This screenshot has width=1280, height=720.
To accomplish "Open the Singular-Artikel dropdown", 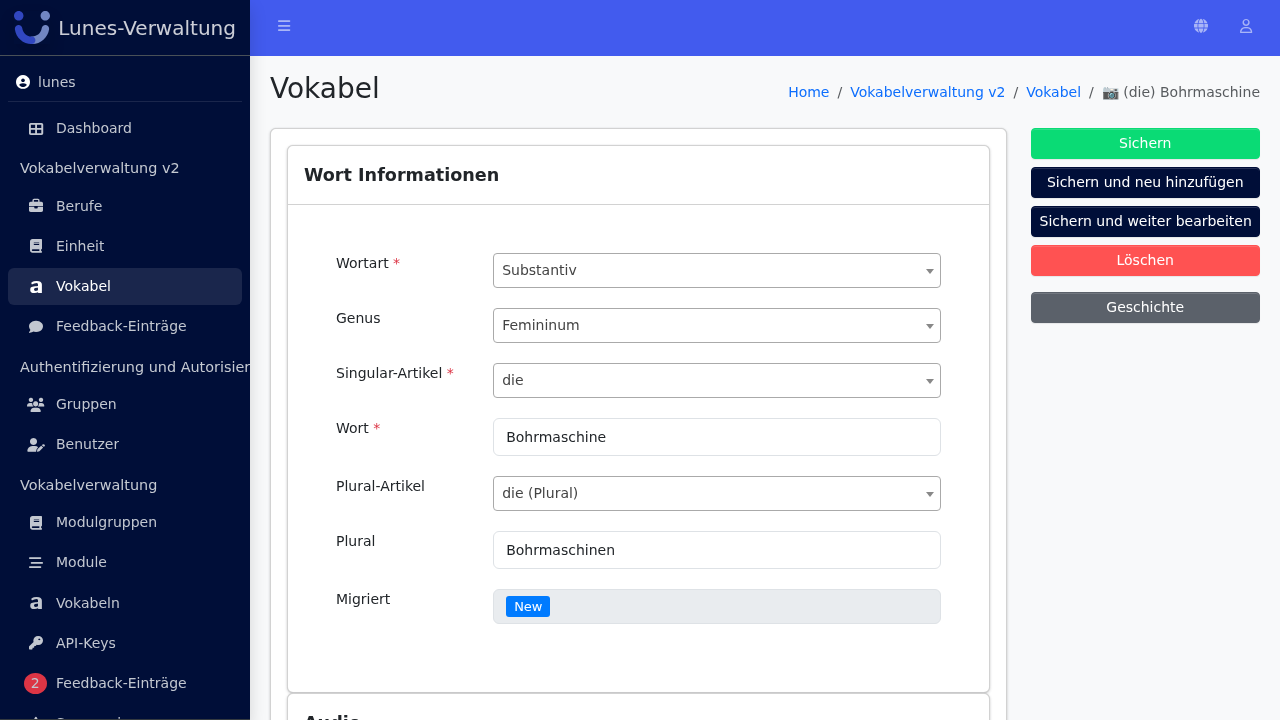I will pos(717,380).
